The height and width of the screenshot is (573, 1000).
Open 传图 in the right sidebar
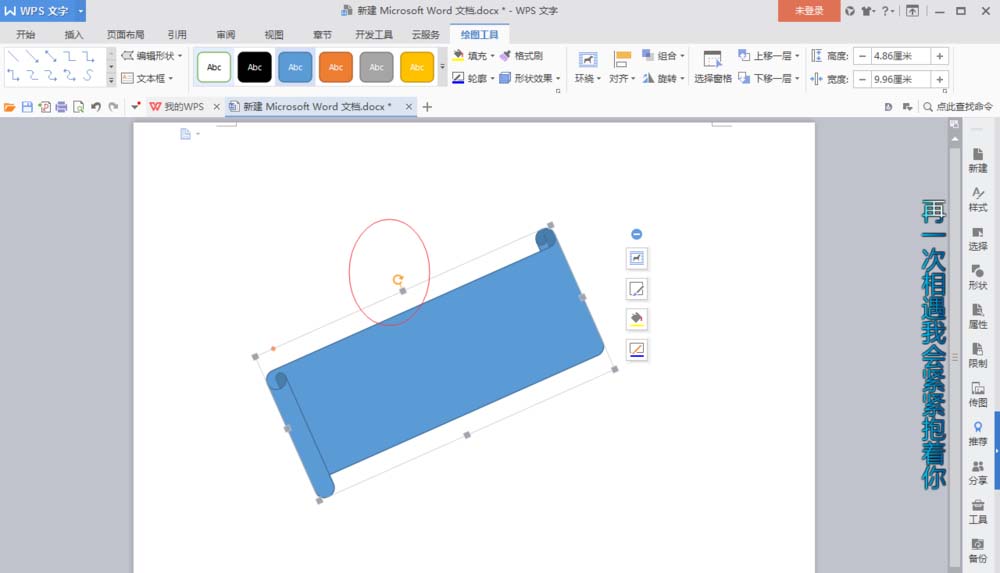tap(978, 394)
